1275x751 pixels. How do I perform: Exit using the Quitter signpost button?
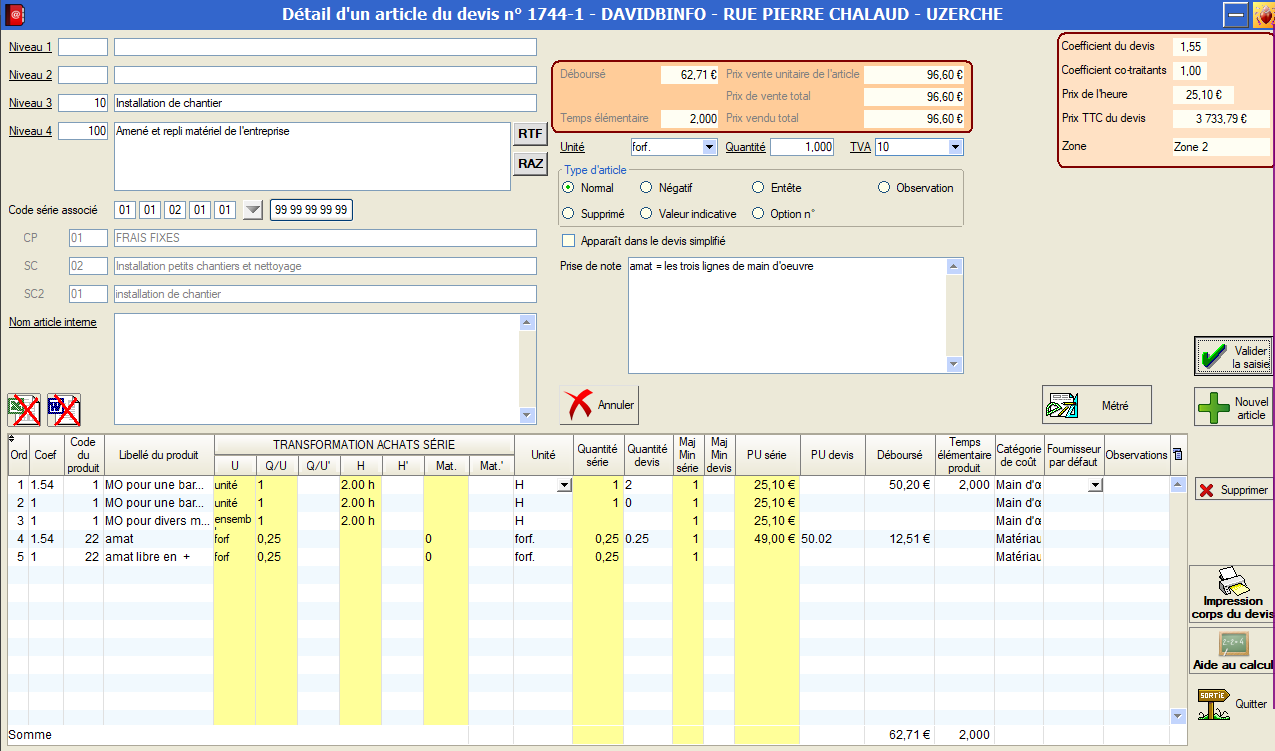click(x=1232, y=704)
